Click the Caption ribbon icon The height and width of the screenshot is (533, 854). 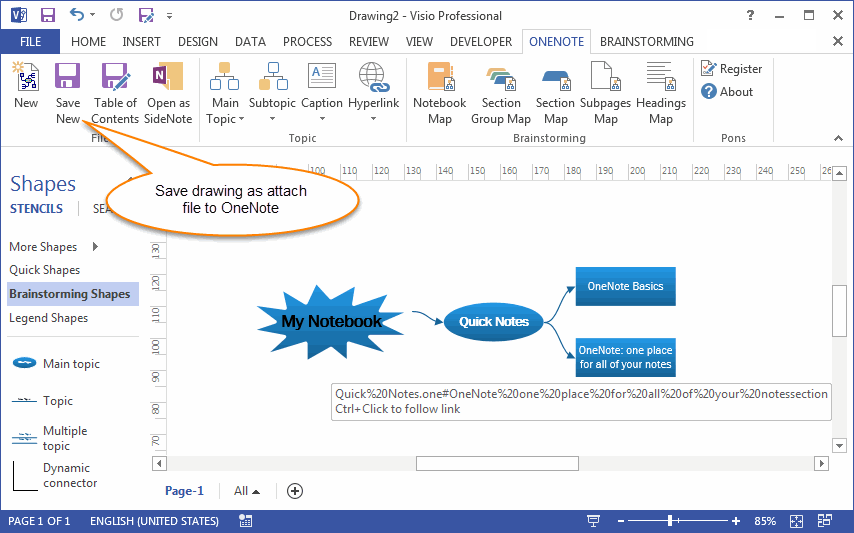[x=322, y=76]
